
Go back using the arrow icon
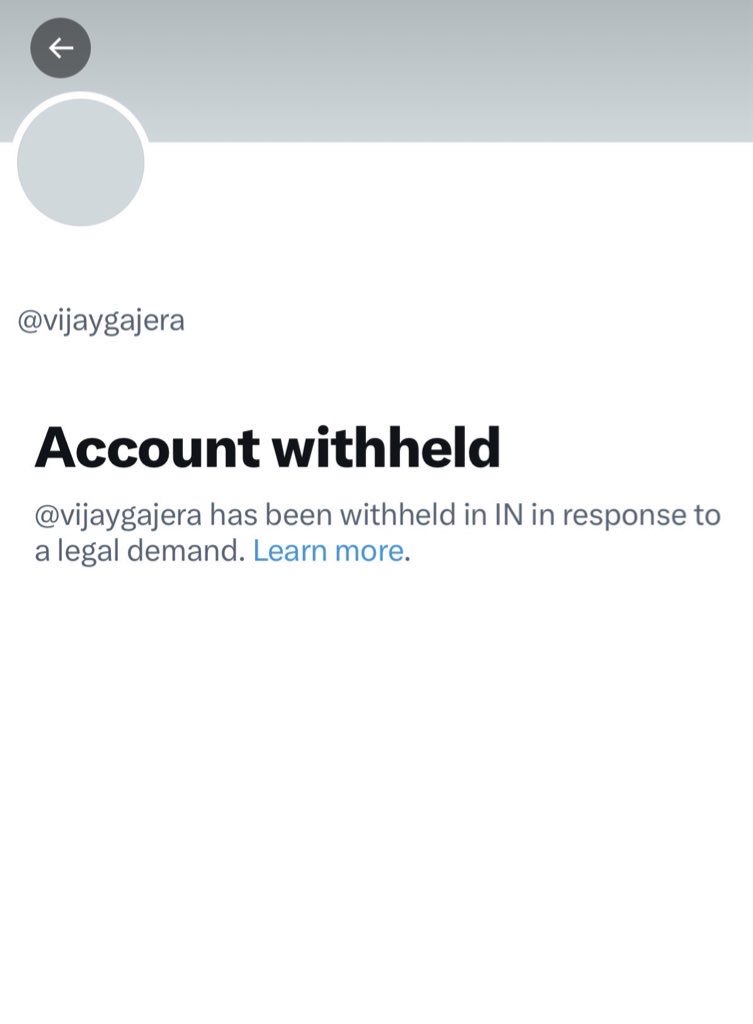pyautogui.click(x=61, y=48)
